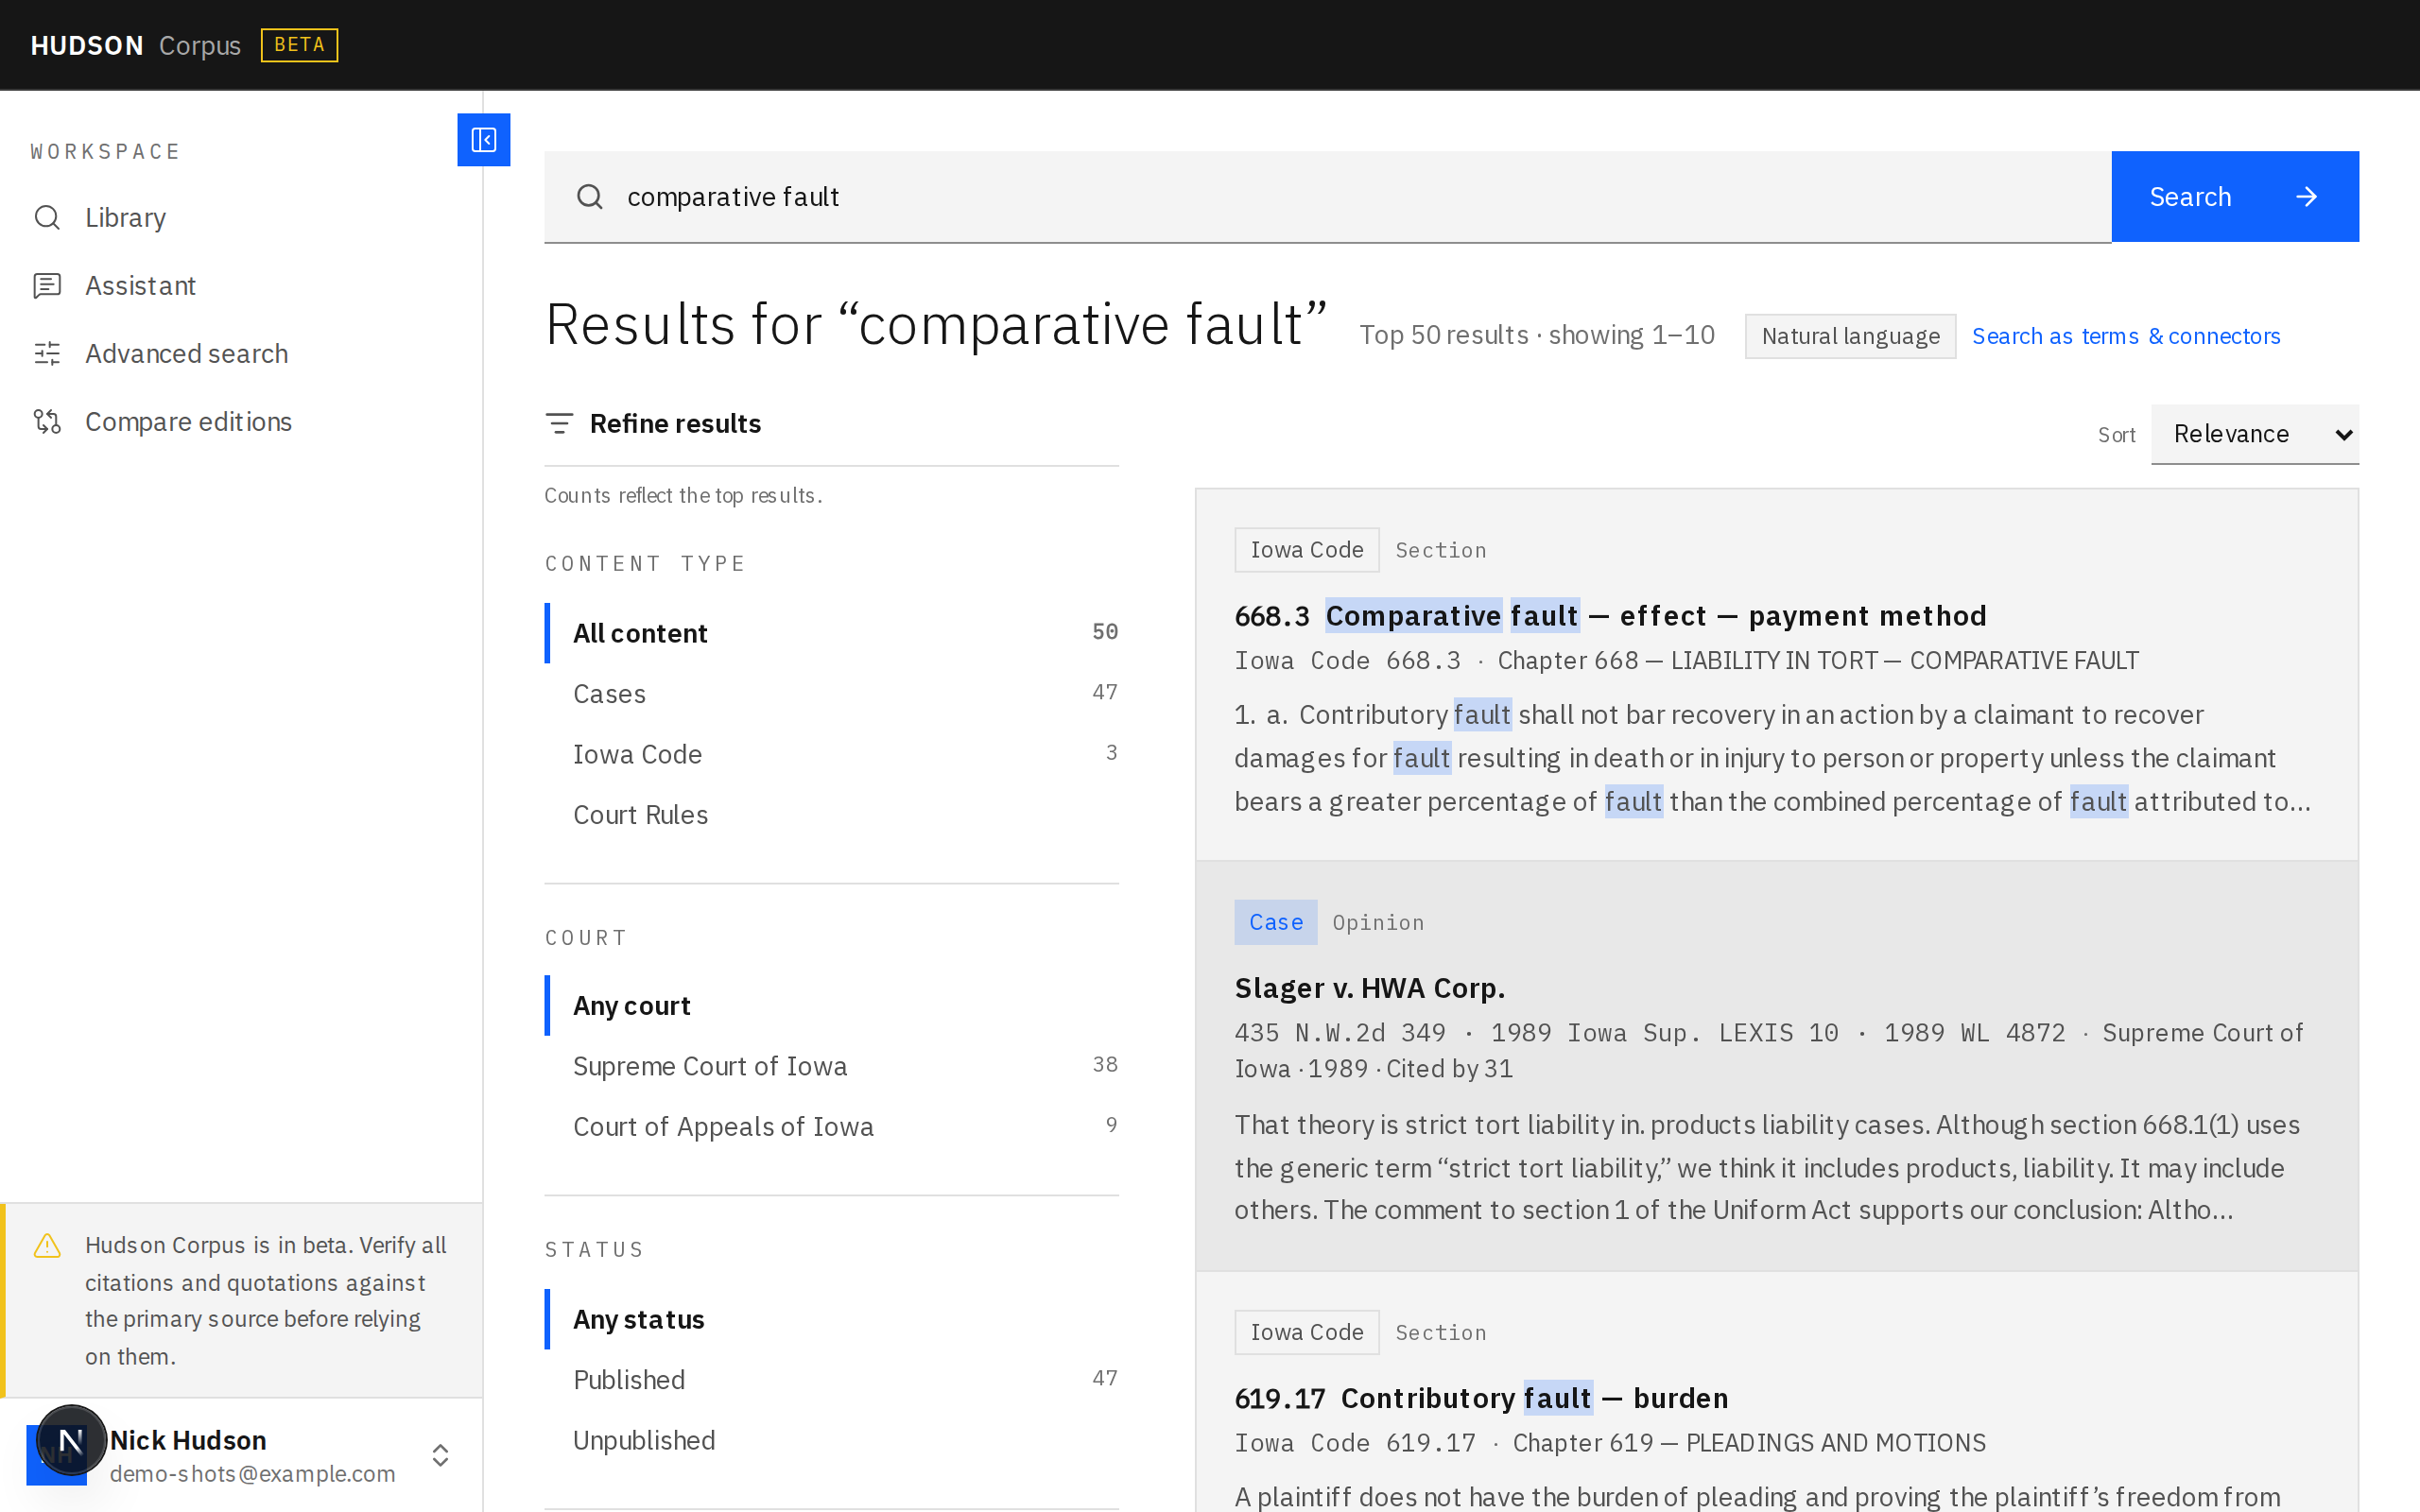Open Compare editions in the workspace menu

[x=241, y=421]
